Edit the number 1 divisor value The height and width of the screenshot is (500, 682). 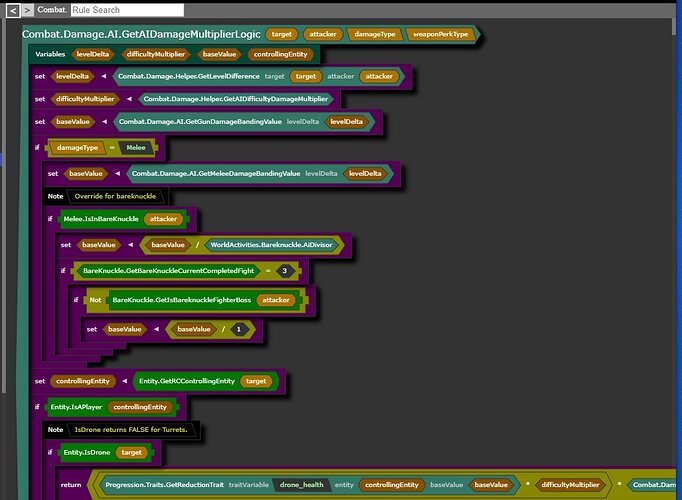[237, 328]
